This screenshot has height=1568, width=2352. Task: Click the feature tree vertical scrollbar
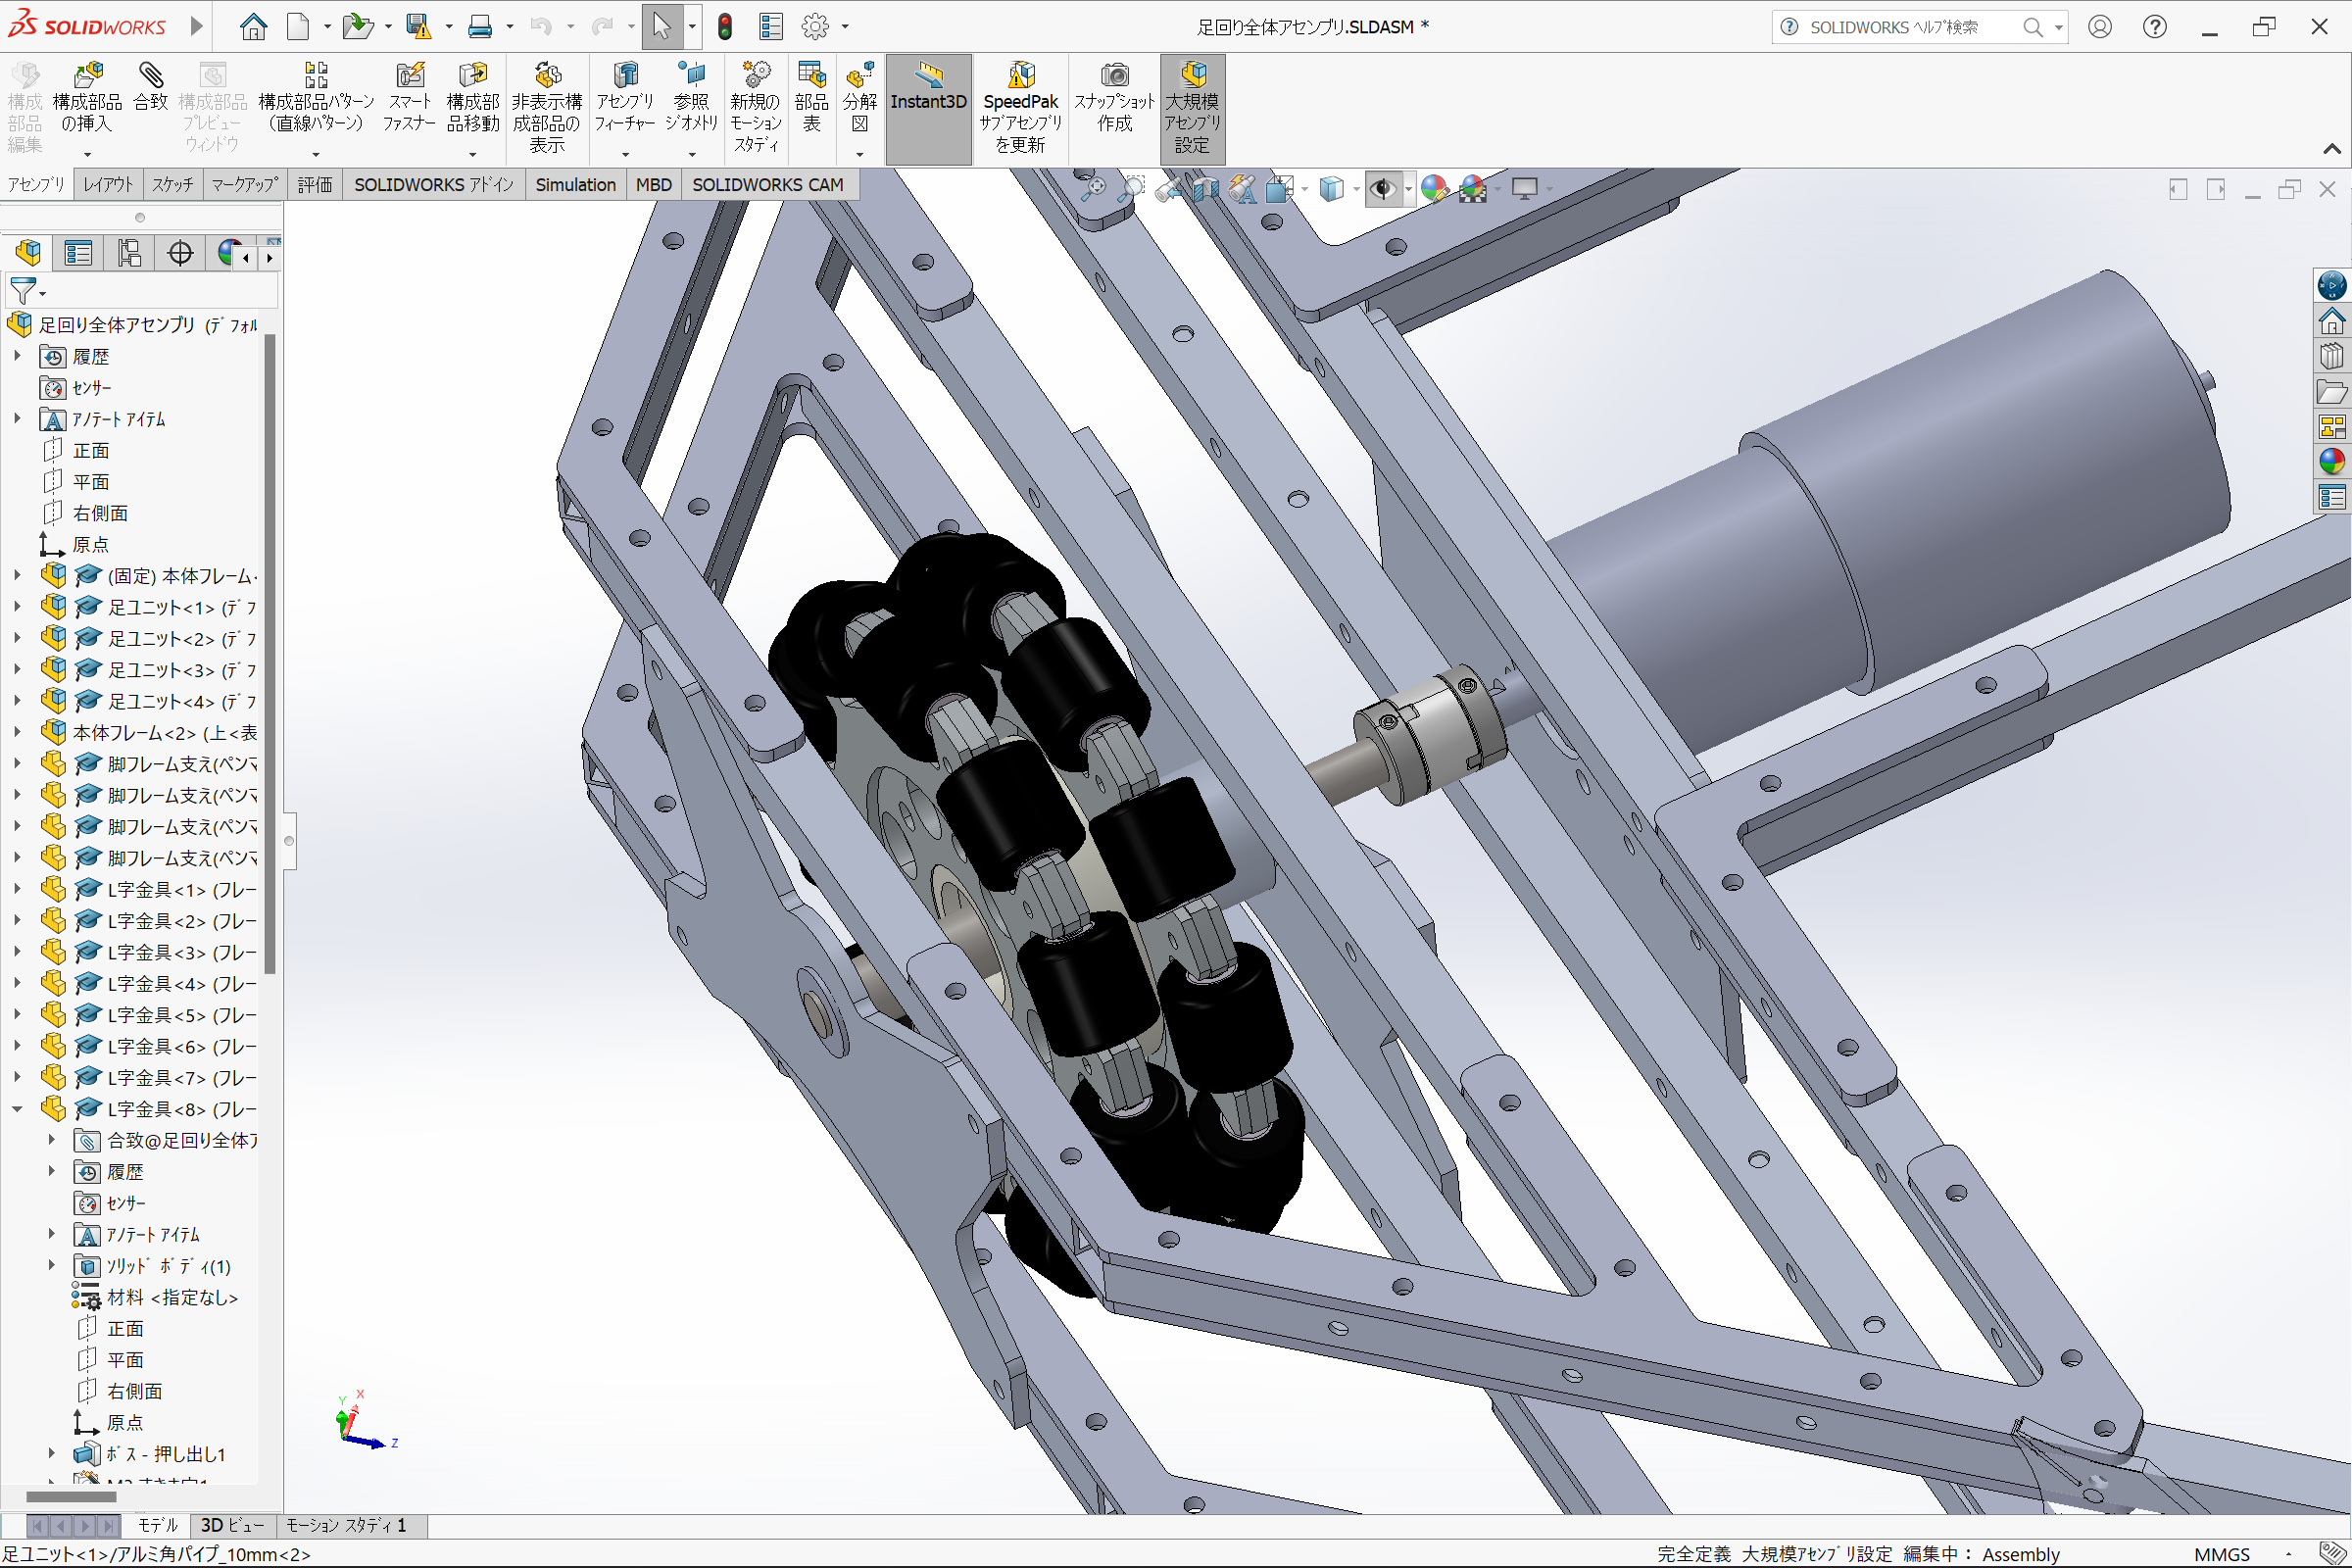(x=269, y=655)
